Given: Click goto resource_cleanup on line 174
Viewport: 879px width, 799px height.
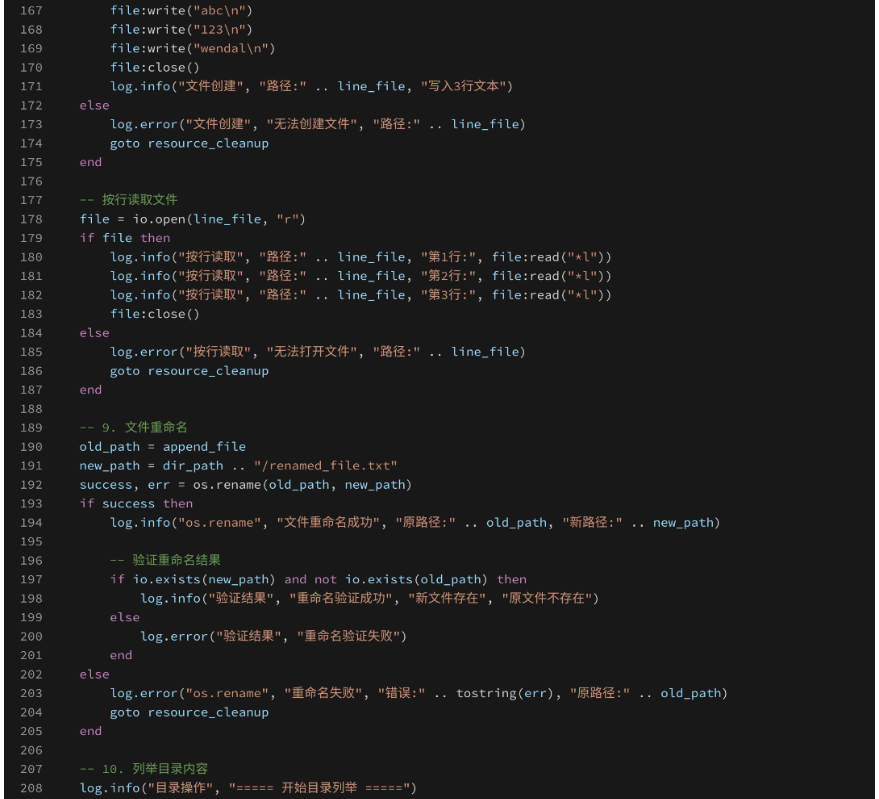Looking at the screenshot, I should tap(189, 144).
